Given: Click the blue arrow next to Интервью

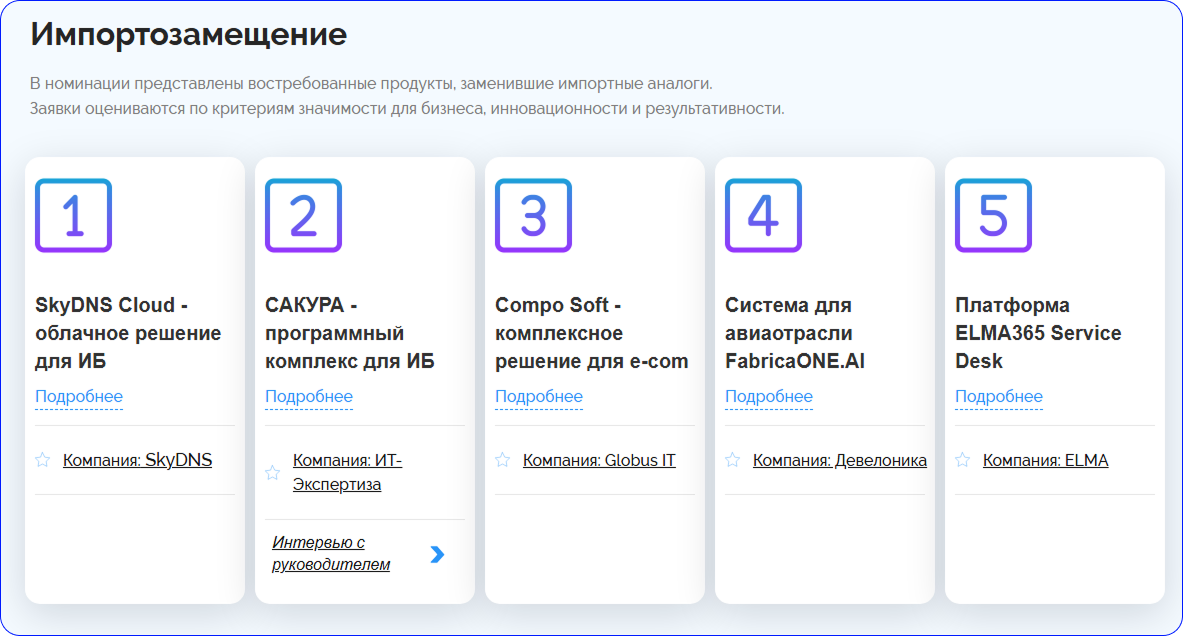Looking at the screenshot, I should pyautogui.click(x=437, y=554).
